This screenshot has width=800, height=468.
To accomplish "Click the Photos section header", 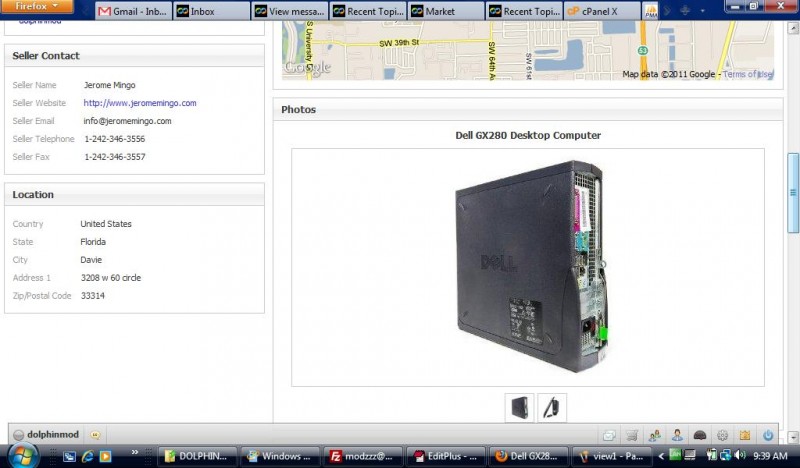I will point(528,109).
